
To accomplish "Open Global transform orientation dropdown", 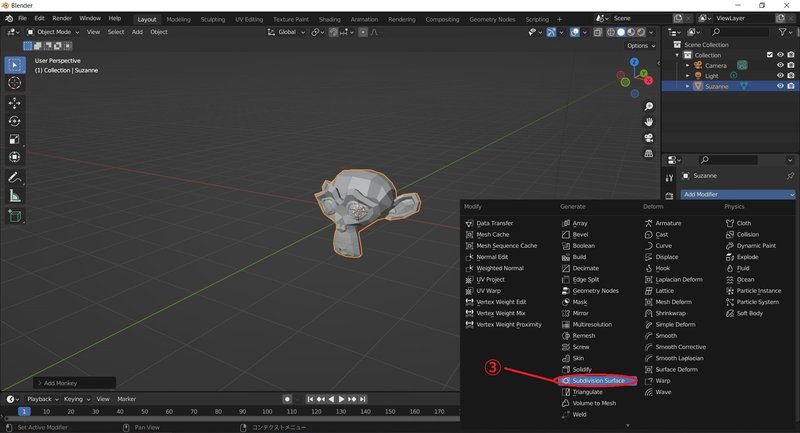I will tap(286, 32).
